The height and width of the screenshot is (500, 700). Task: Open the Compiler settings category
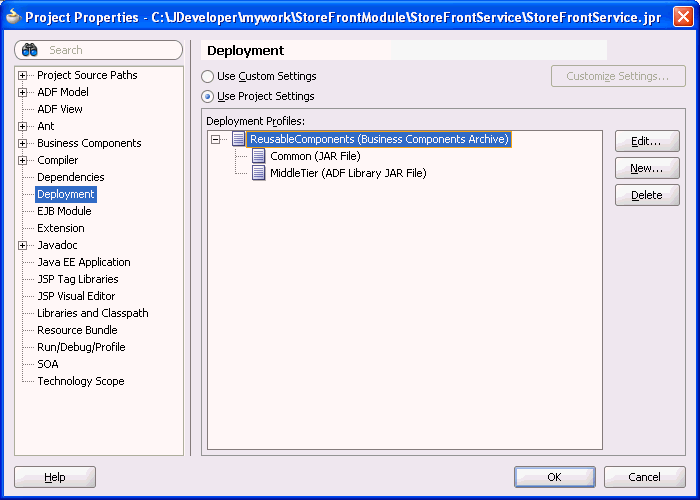(58, 160)
